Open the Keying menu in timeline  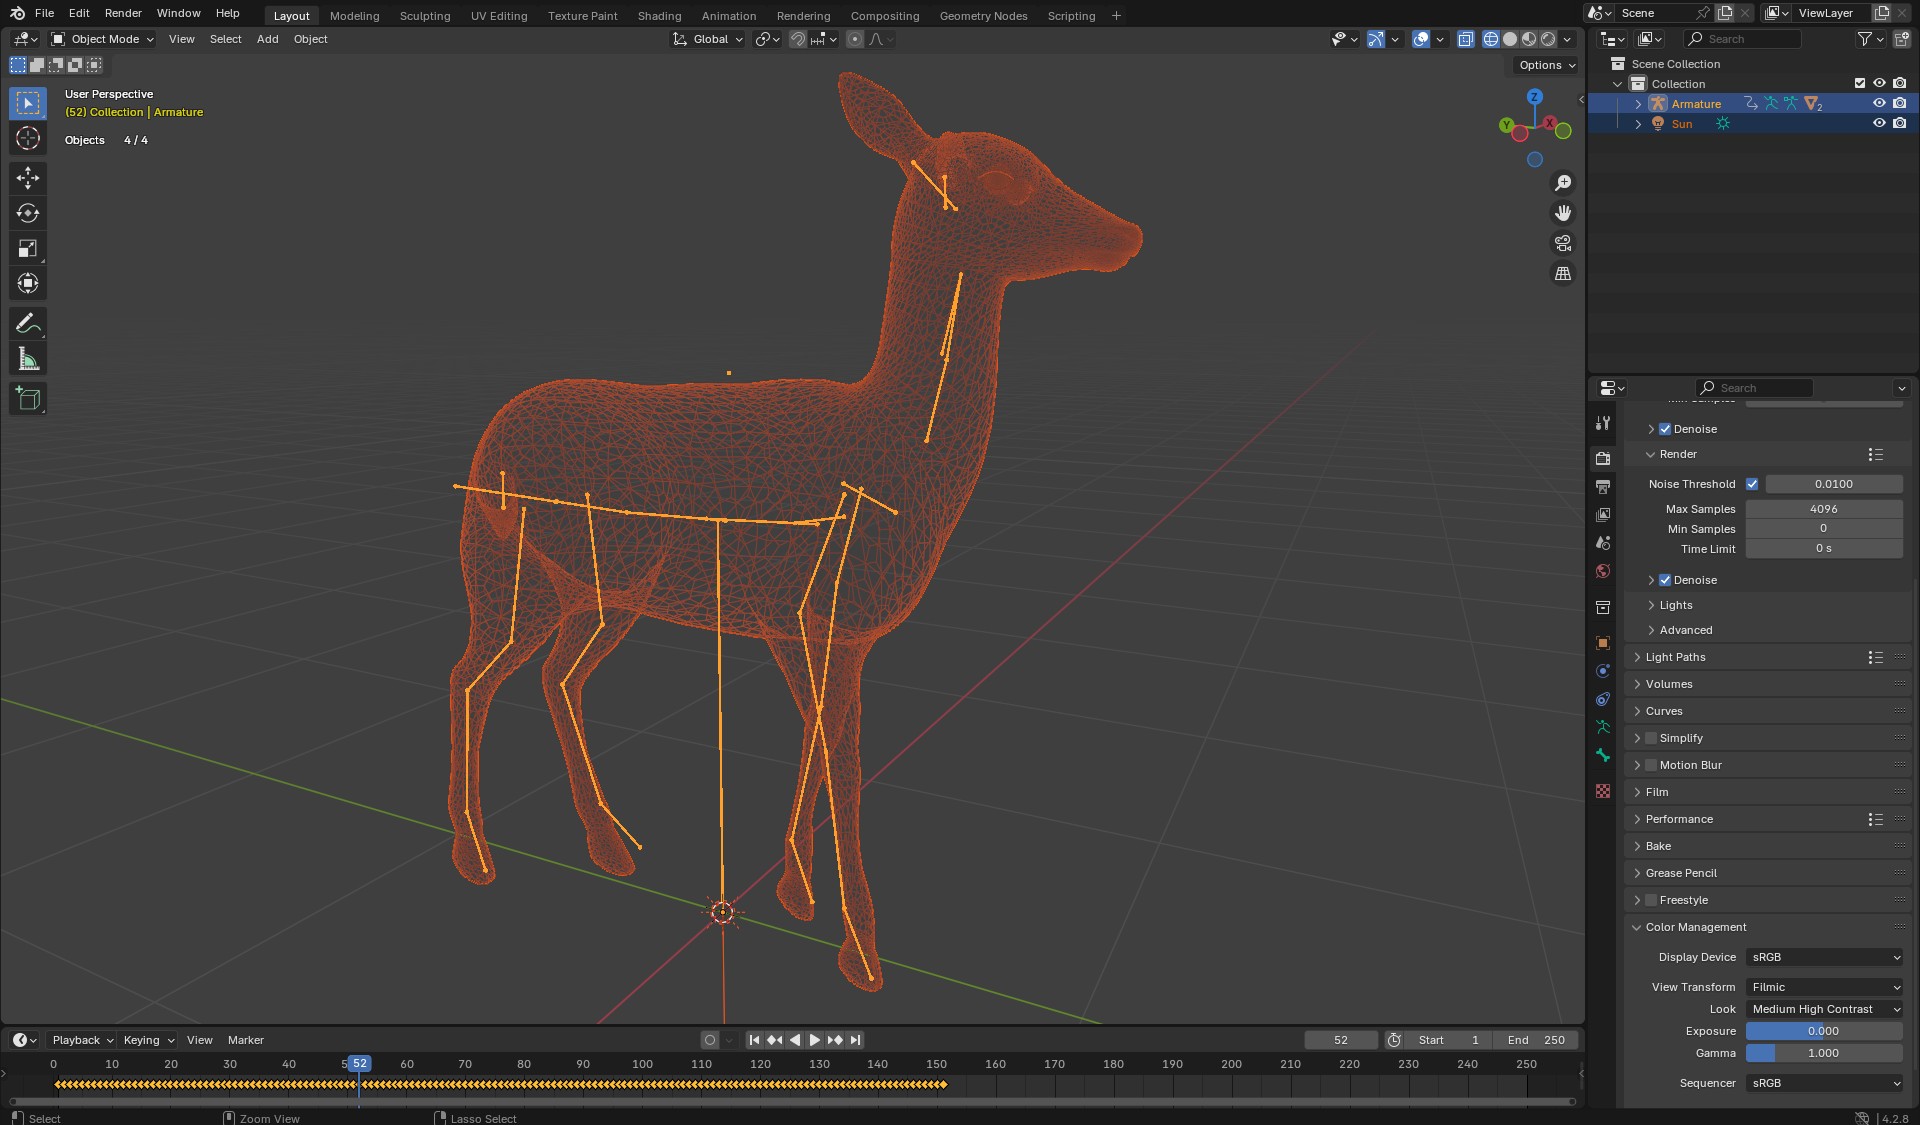tap(148, 1040)
